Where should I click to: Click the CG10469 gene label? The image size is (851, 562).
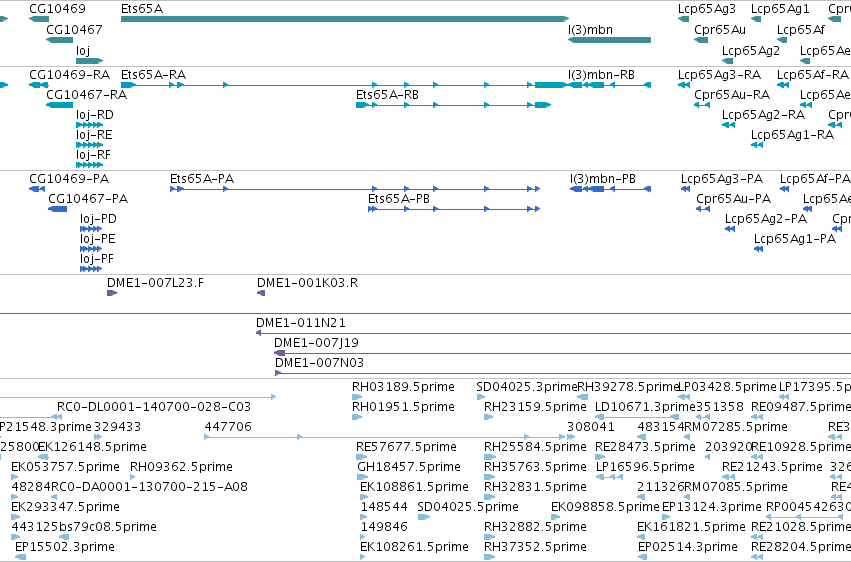57,9
